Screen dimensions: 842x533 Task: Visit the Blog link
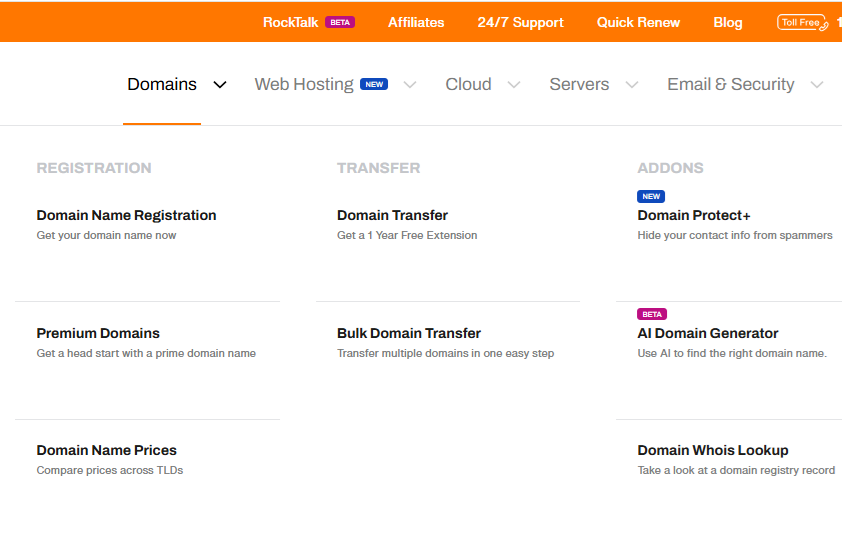click(x=728, y=23)
